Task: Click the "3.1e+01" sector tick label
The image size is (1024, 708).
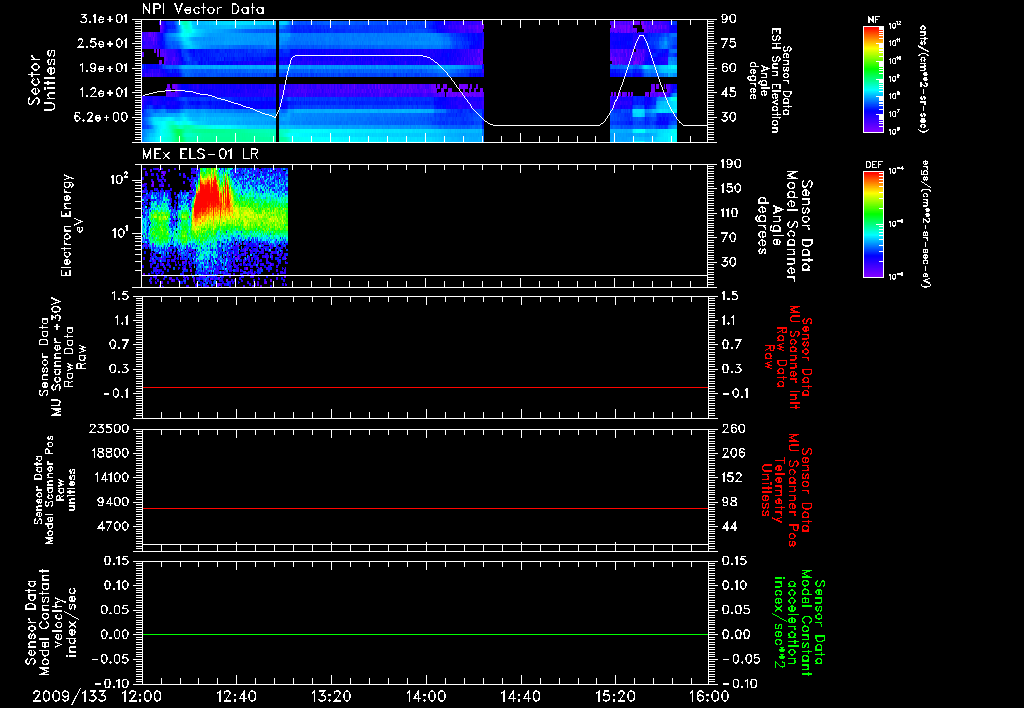Action: 103,19
